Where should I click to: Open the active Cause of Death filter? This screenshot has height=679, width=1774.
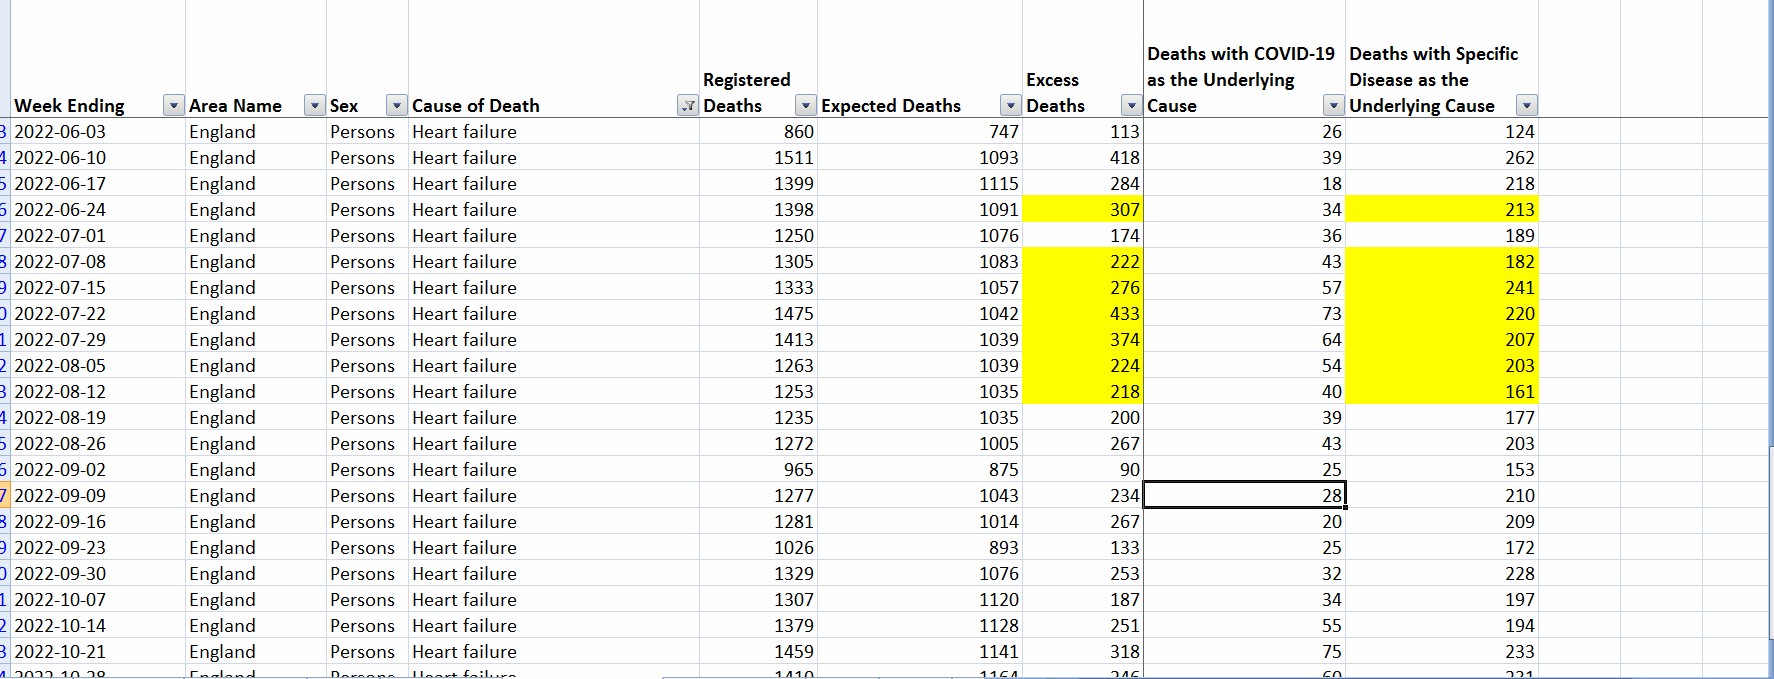pyautogui.click(x=688, y=105)
